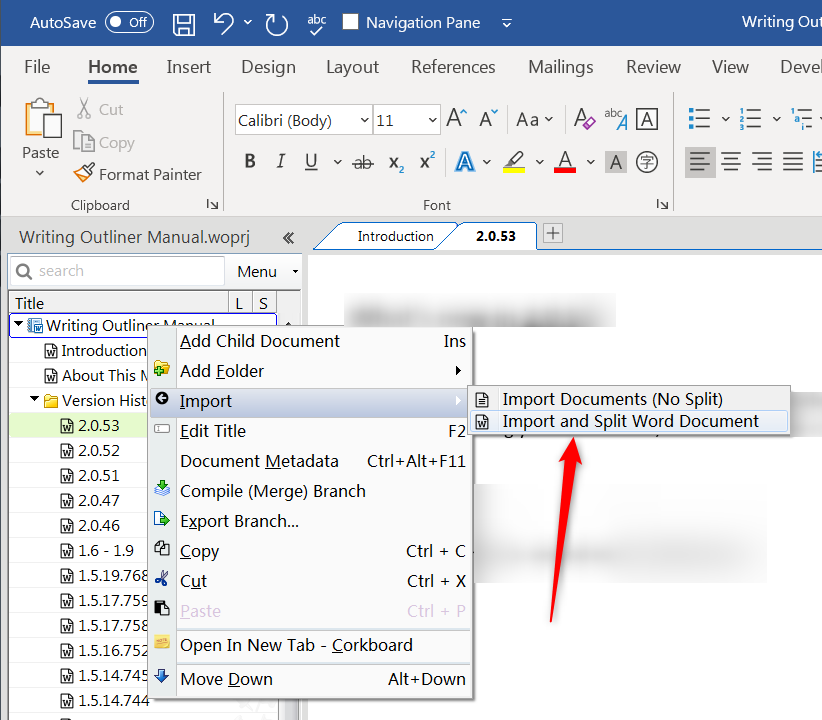Choose Add Child Document

coord(311,341)
